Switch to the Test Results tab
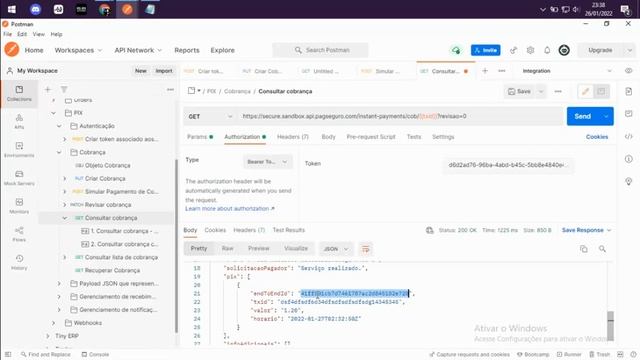Viewport: 640px width, 360px height. 289,230
